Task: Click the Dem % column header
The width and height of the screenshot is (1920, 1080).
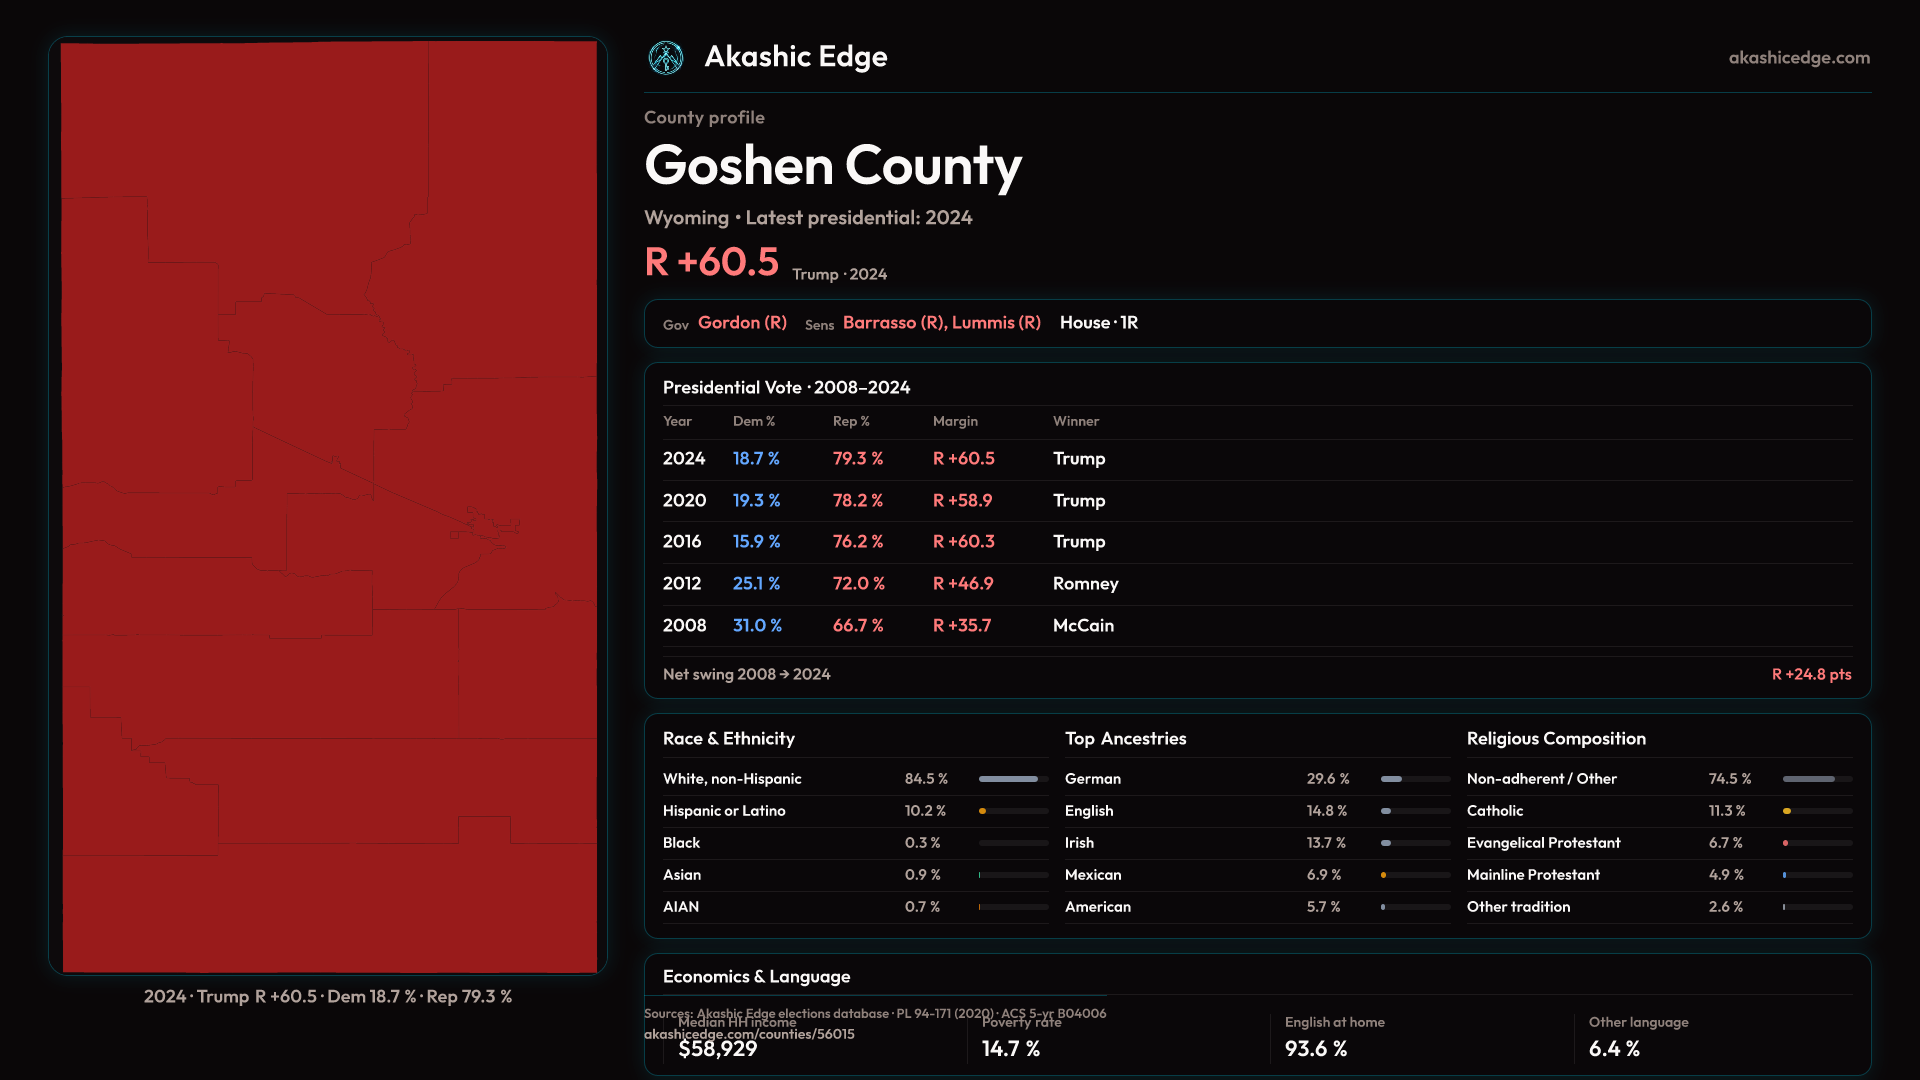Action: [753, 422]
